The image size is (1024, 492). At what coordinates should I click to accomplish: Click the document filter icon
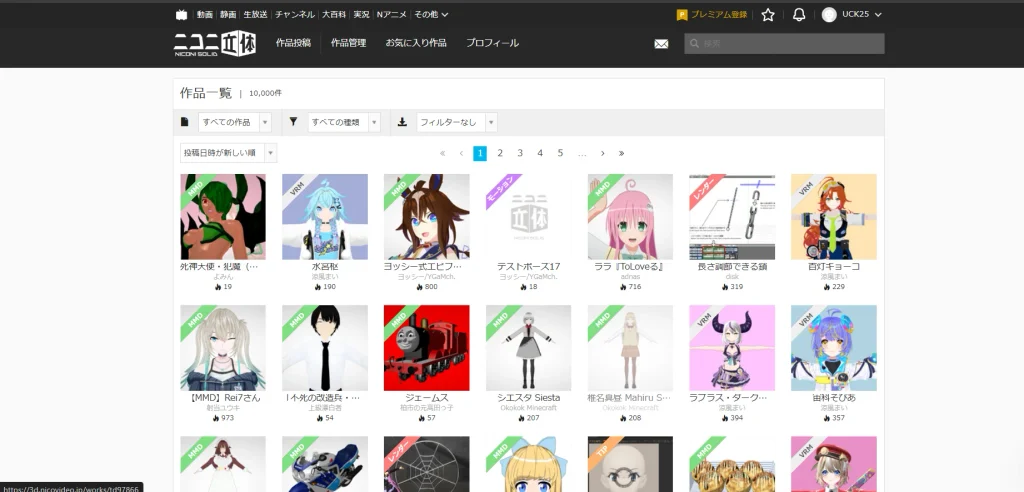(x=185, y=122)
